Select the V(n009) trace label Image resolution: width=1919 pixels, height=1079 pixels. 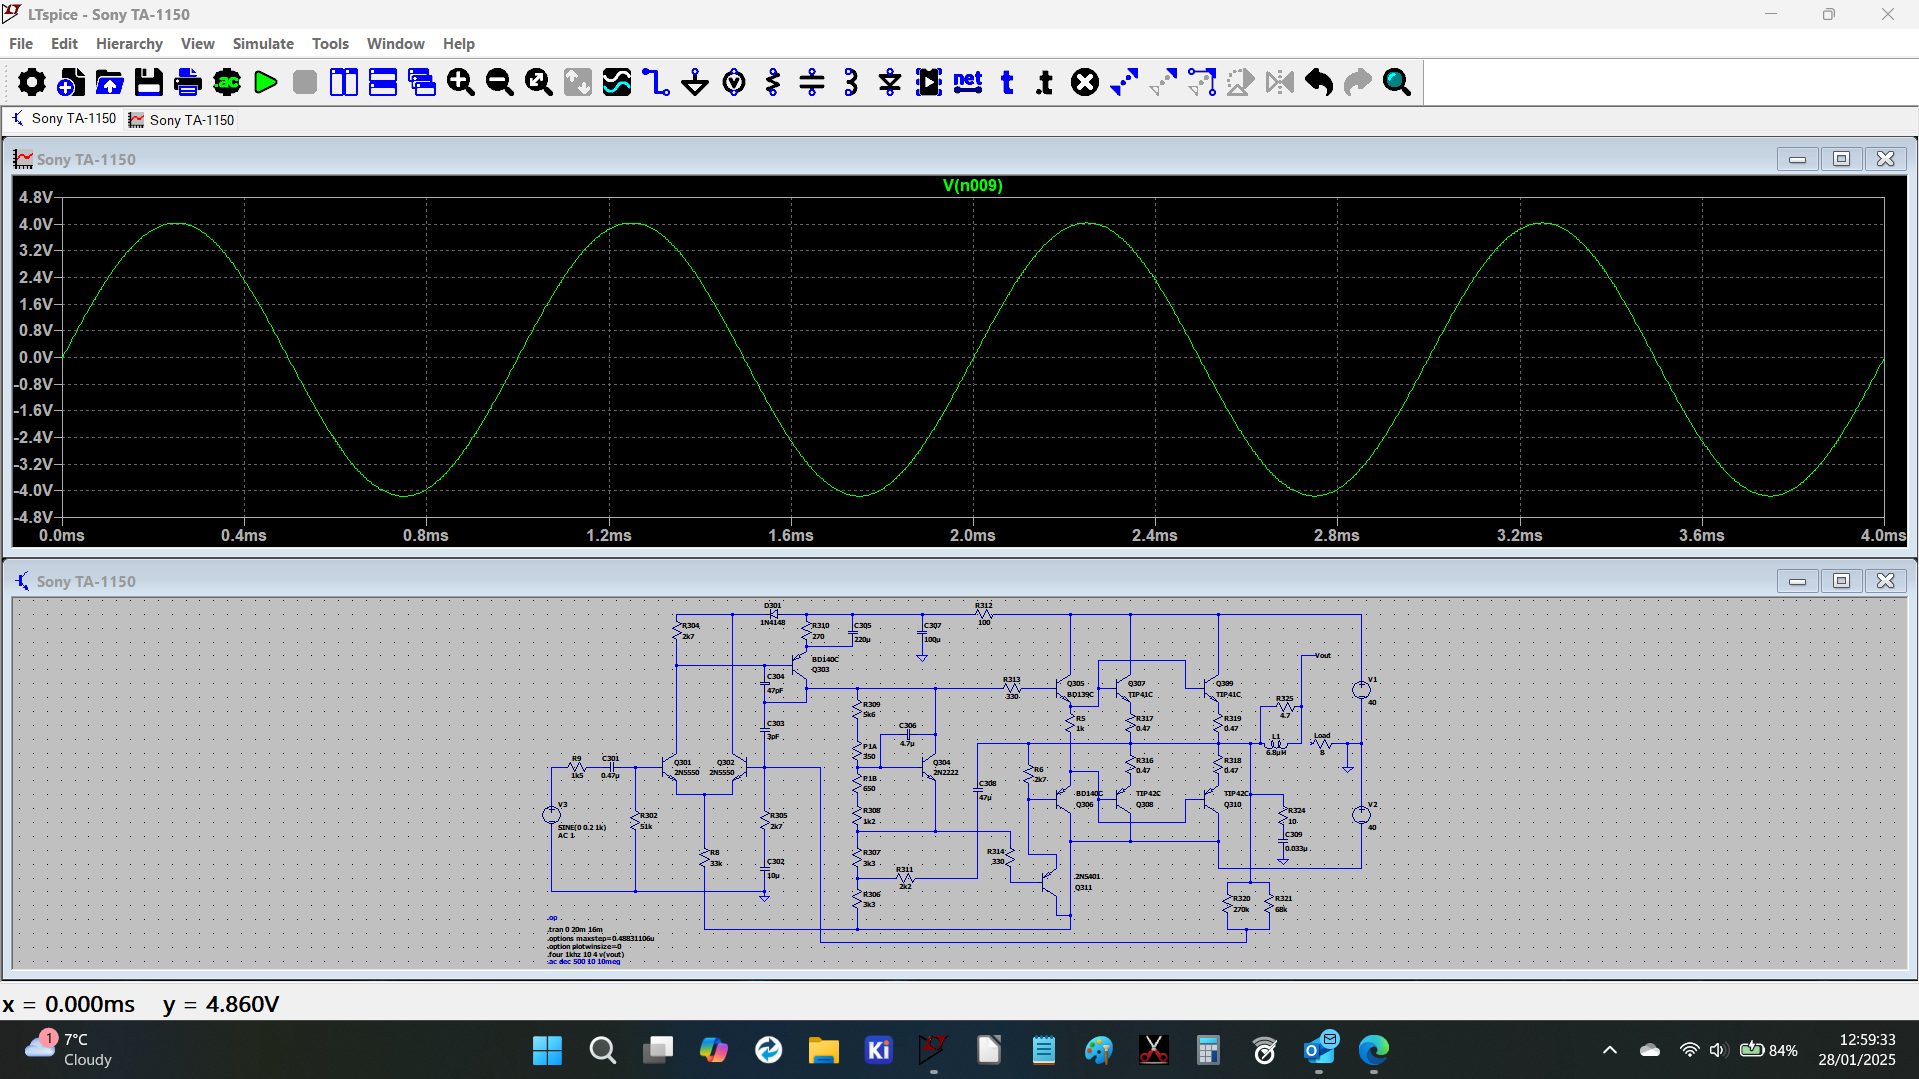[x=972, y=185]
